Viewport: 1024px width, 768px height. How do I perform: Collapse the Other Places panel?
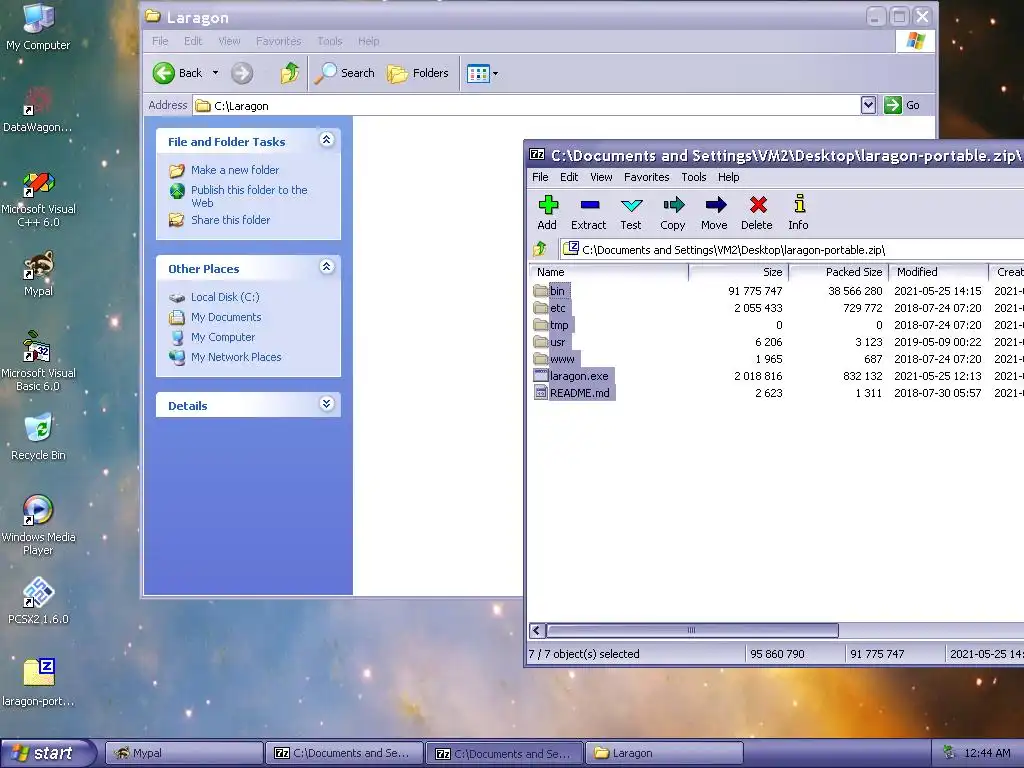pos(327,266)
